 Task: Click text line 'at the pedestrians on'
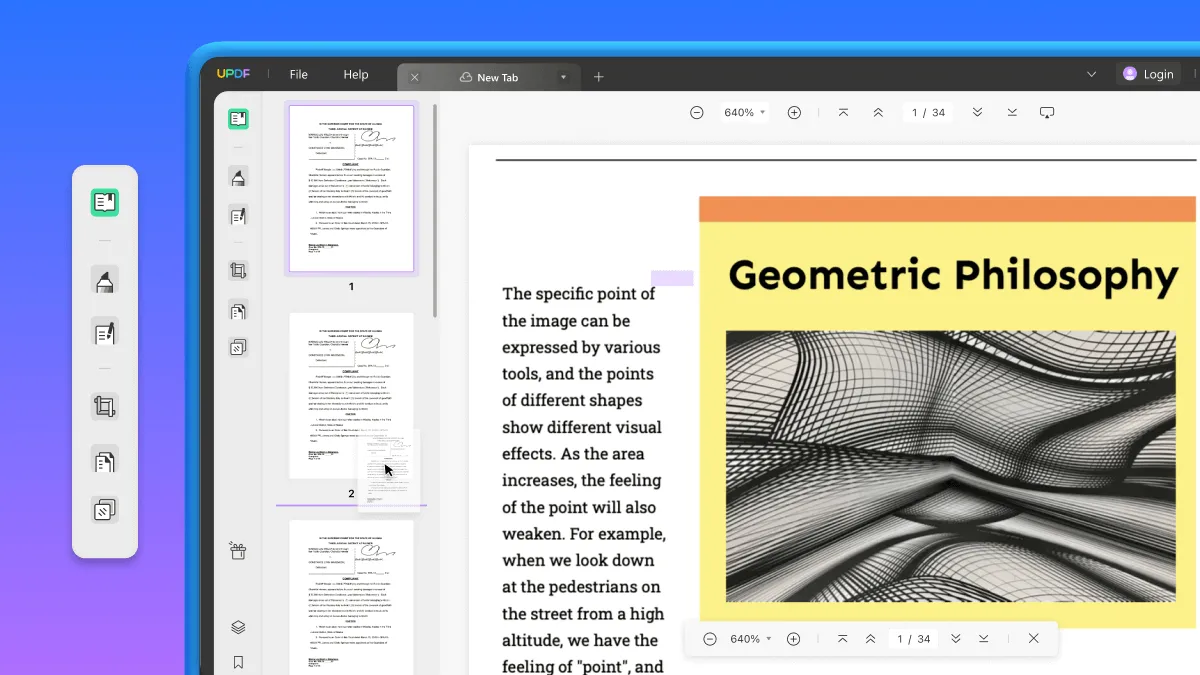click(581, 587)
